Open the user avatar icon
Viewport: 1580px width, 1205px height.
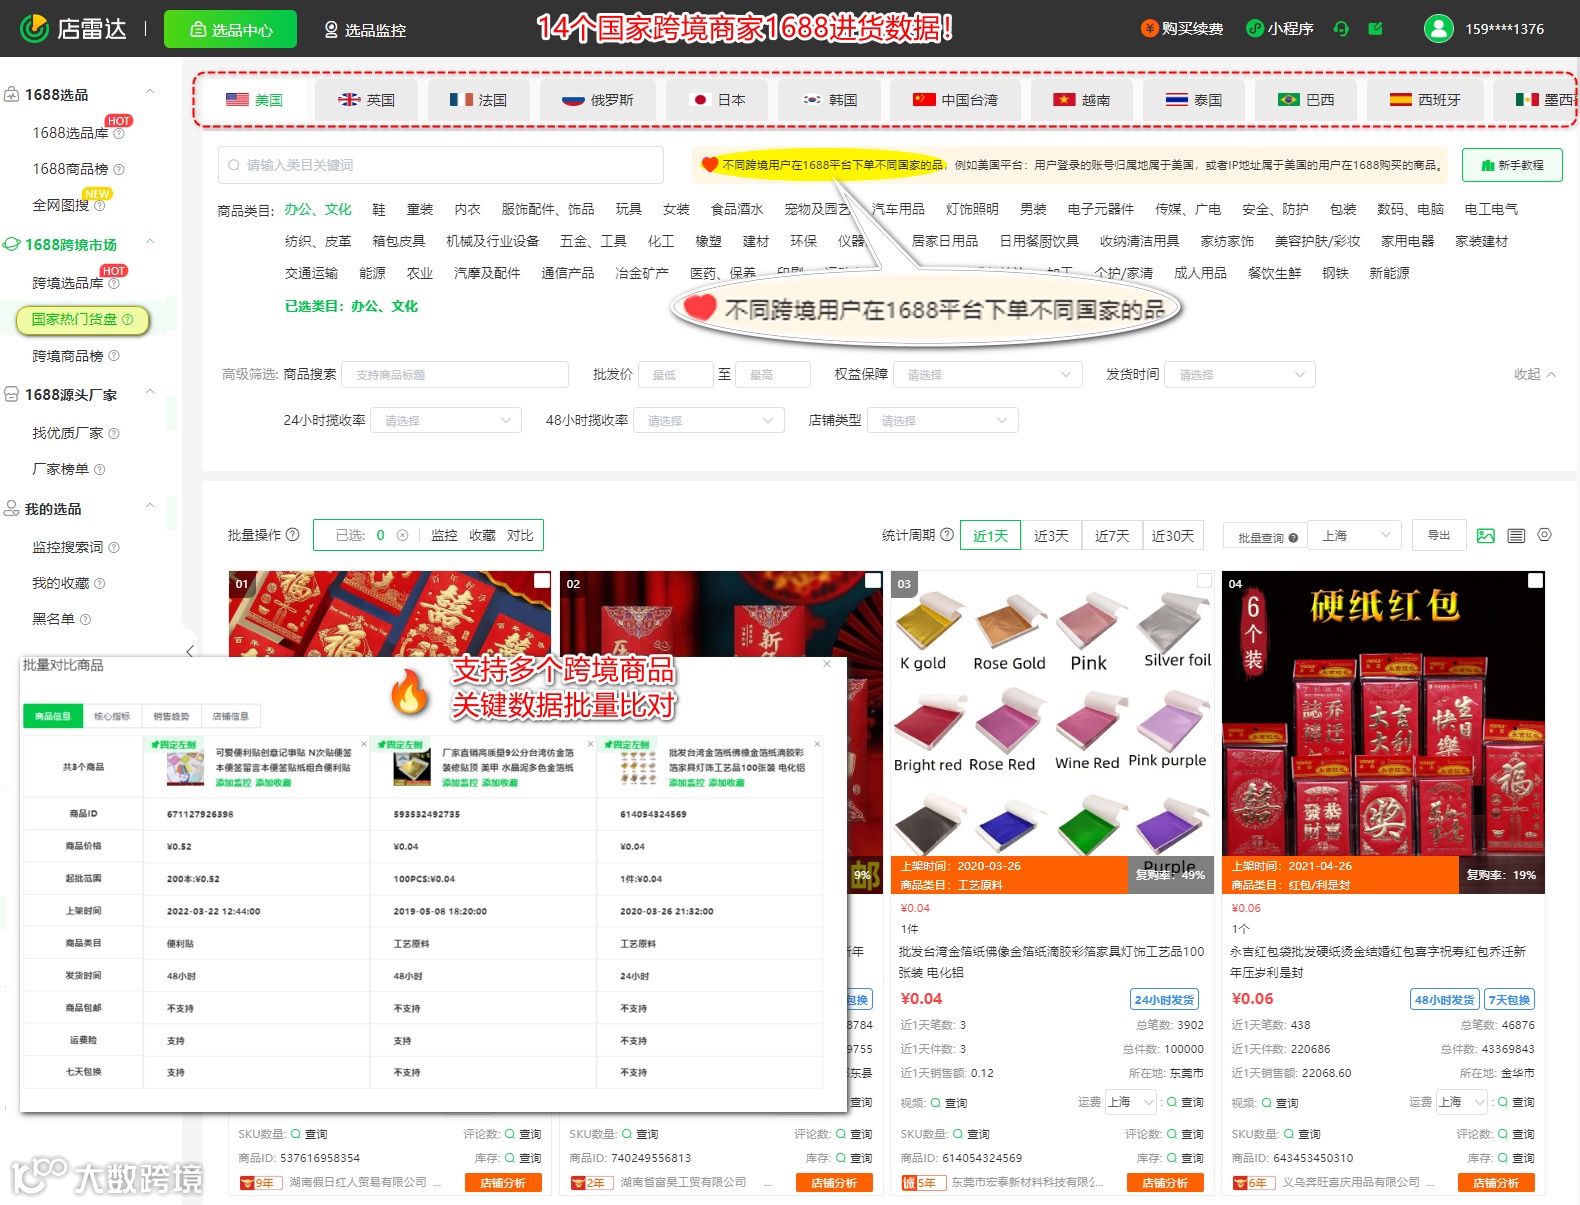(1439, 28)
